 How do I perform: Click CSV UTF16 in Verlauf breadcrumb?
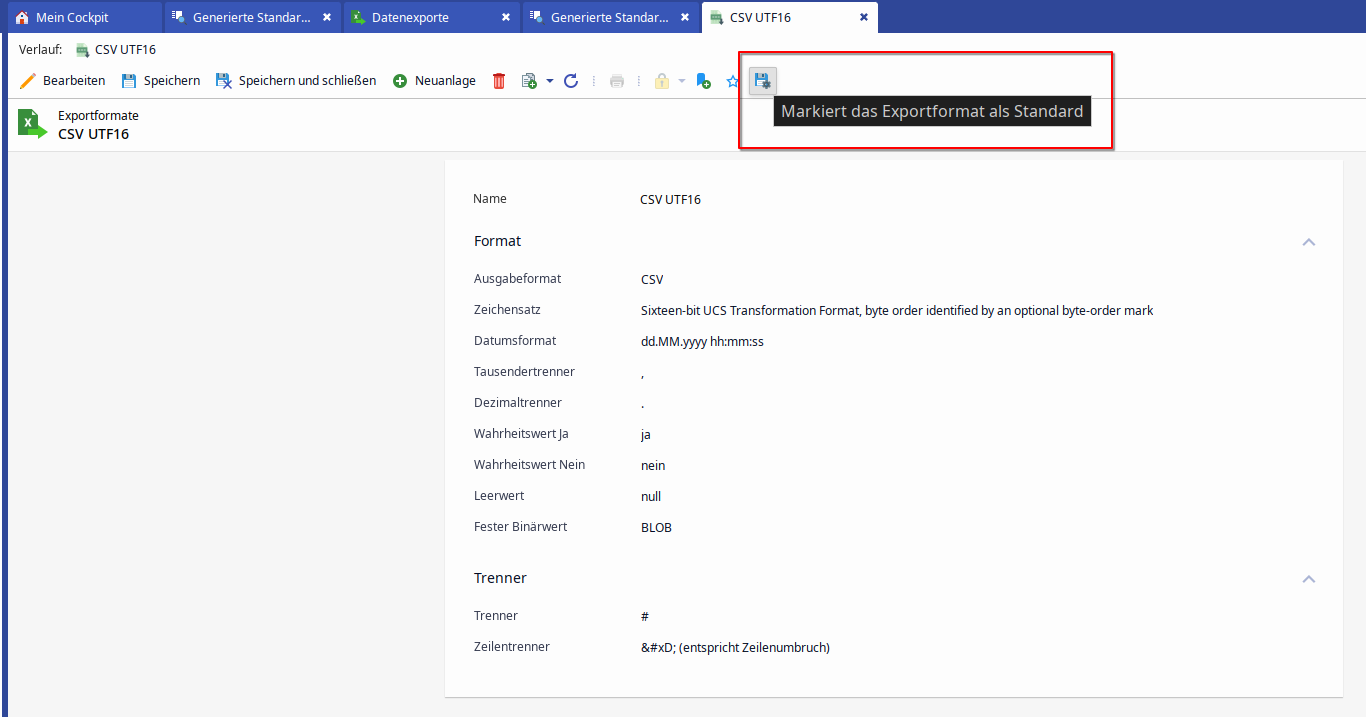click(125, 50)
